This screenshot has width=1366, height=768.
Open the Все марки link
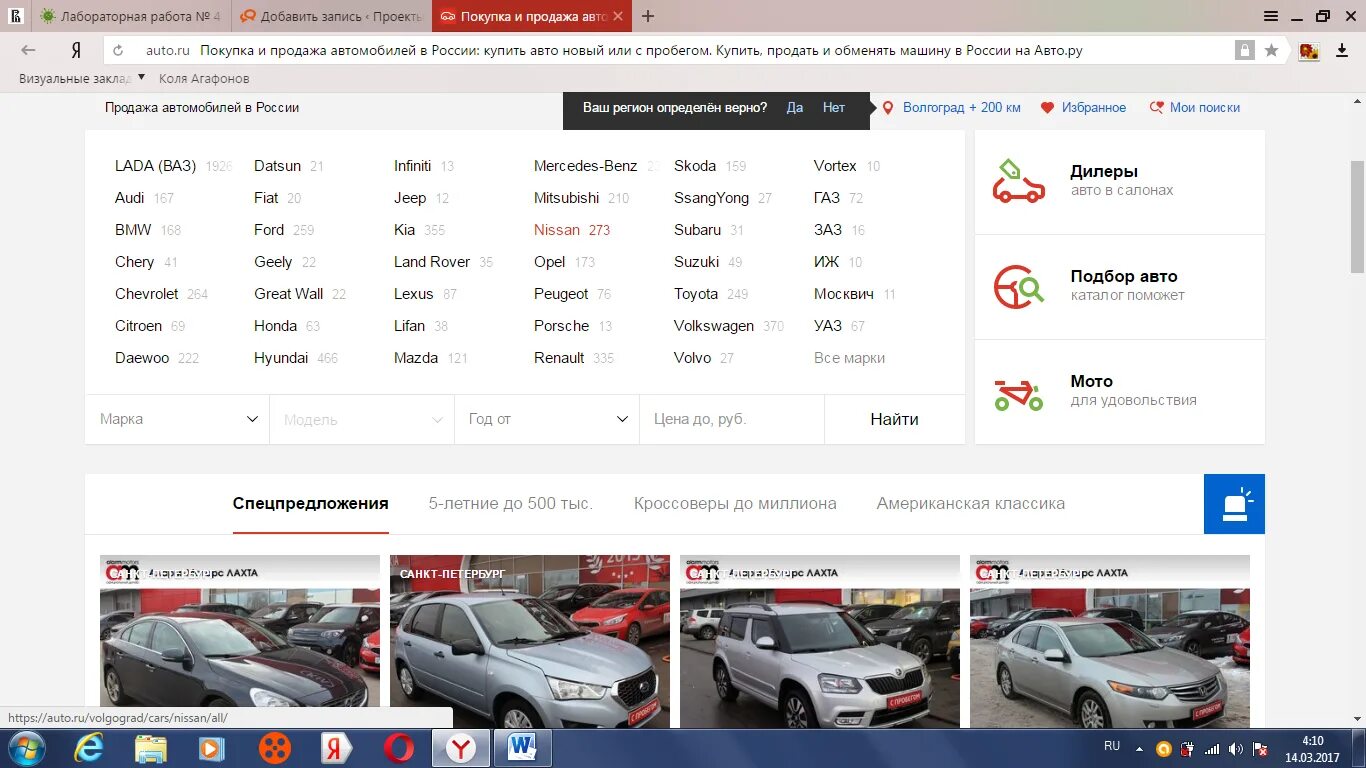[849, 358]
